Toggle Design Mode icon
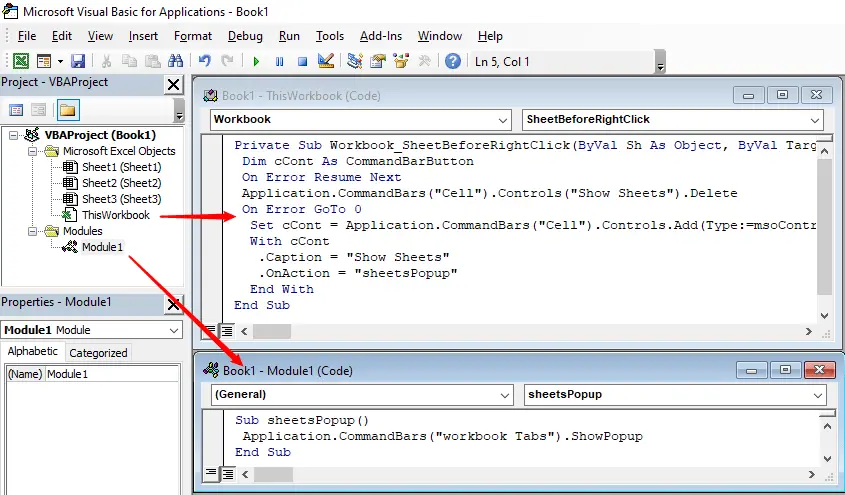The width and height of the screenshot is (845, 495). coord(325,61)
